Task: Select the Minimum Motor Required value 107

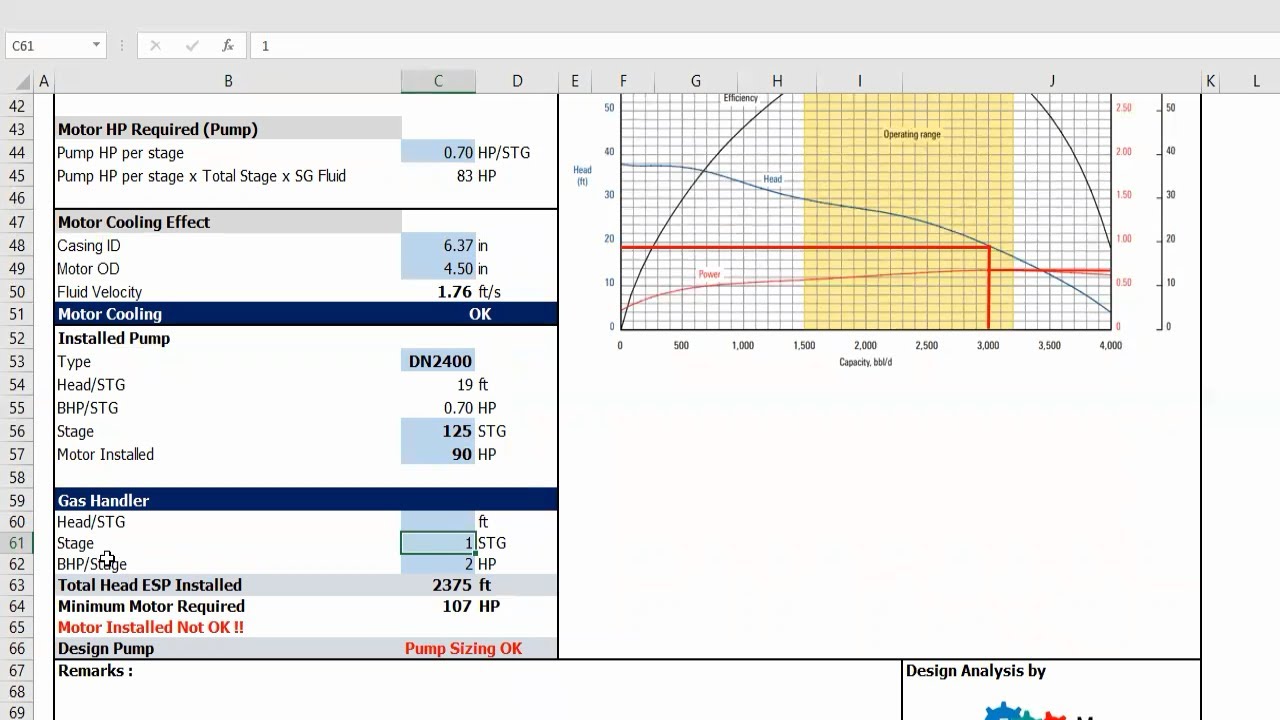Action: [x=438, y=606]
